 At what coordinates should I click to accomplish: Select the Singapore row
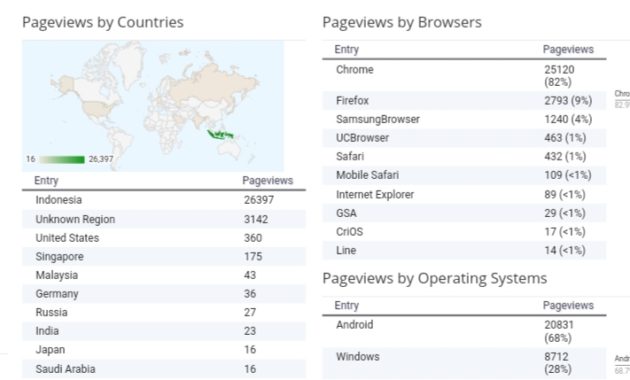[164, 256]
